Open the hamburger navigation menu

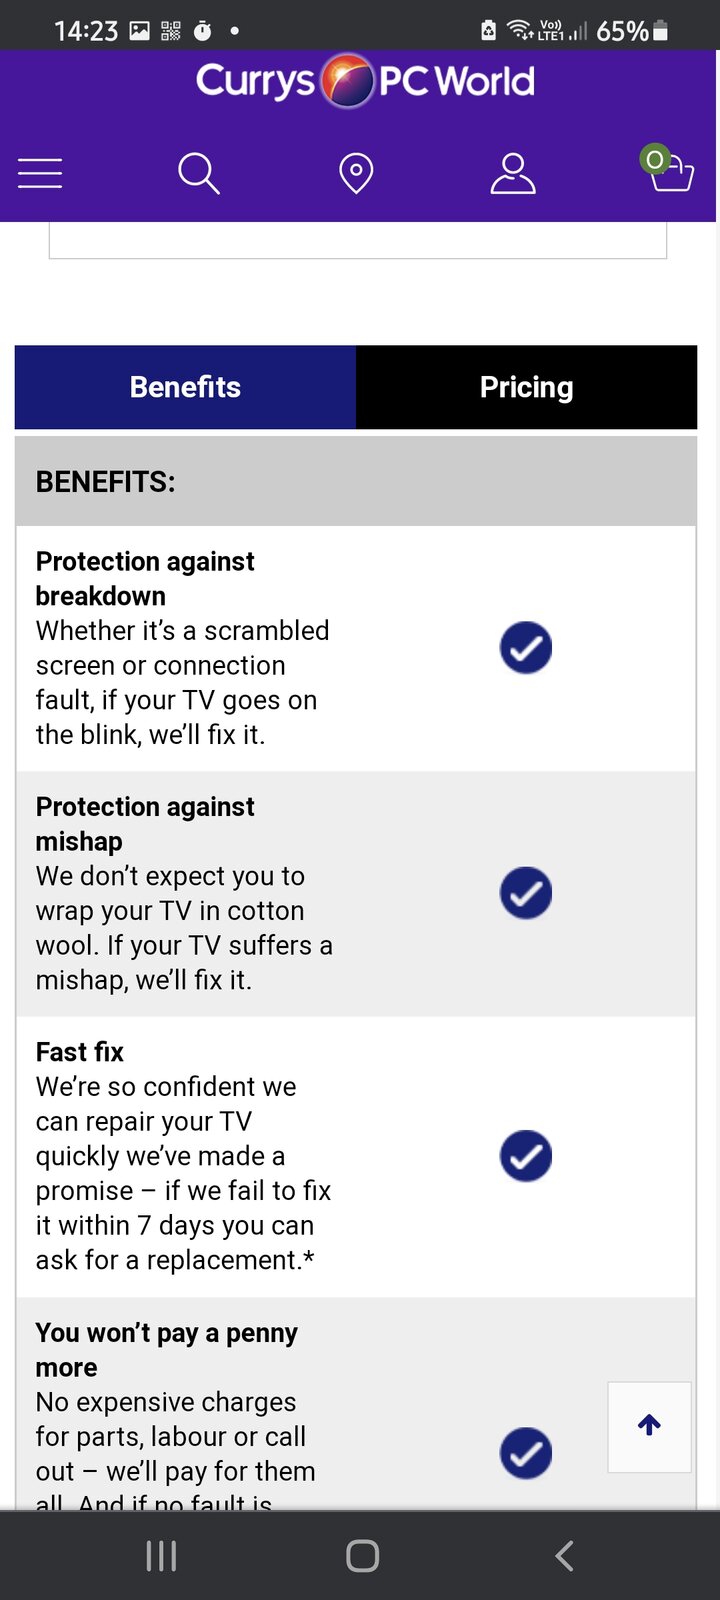click(40, 172)
